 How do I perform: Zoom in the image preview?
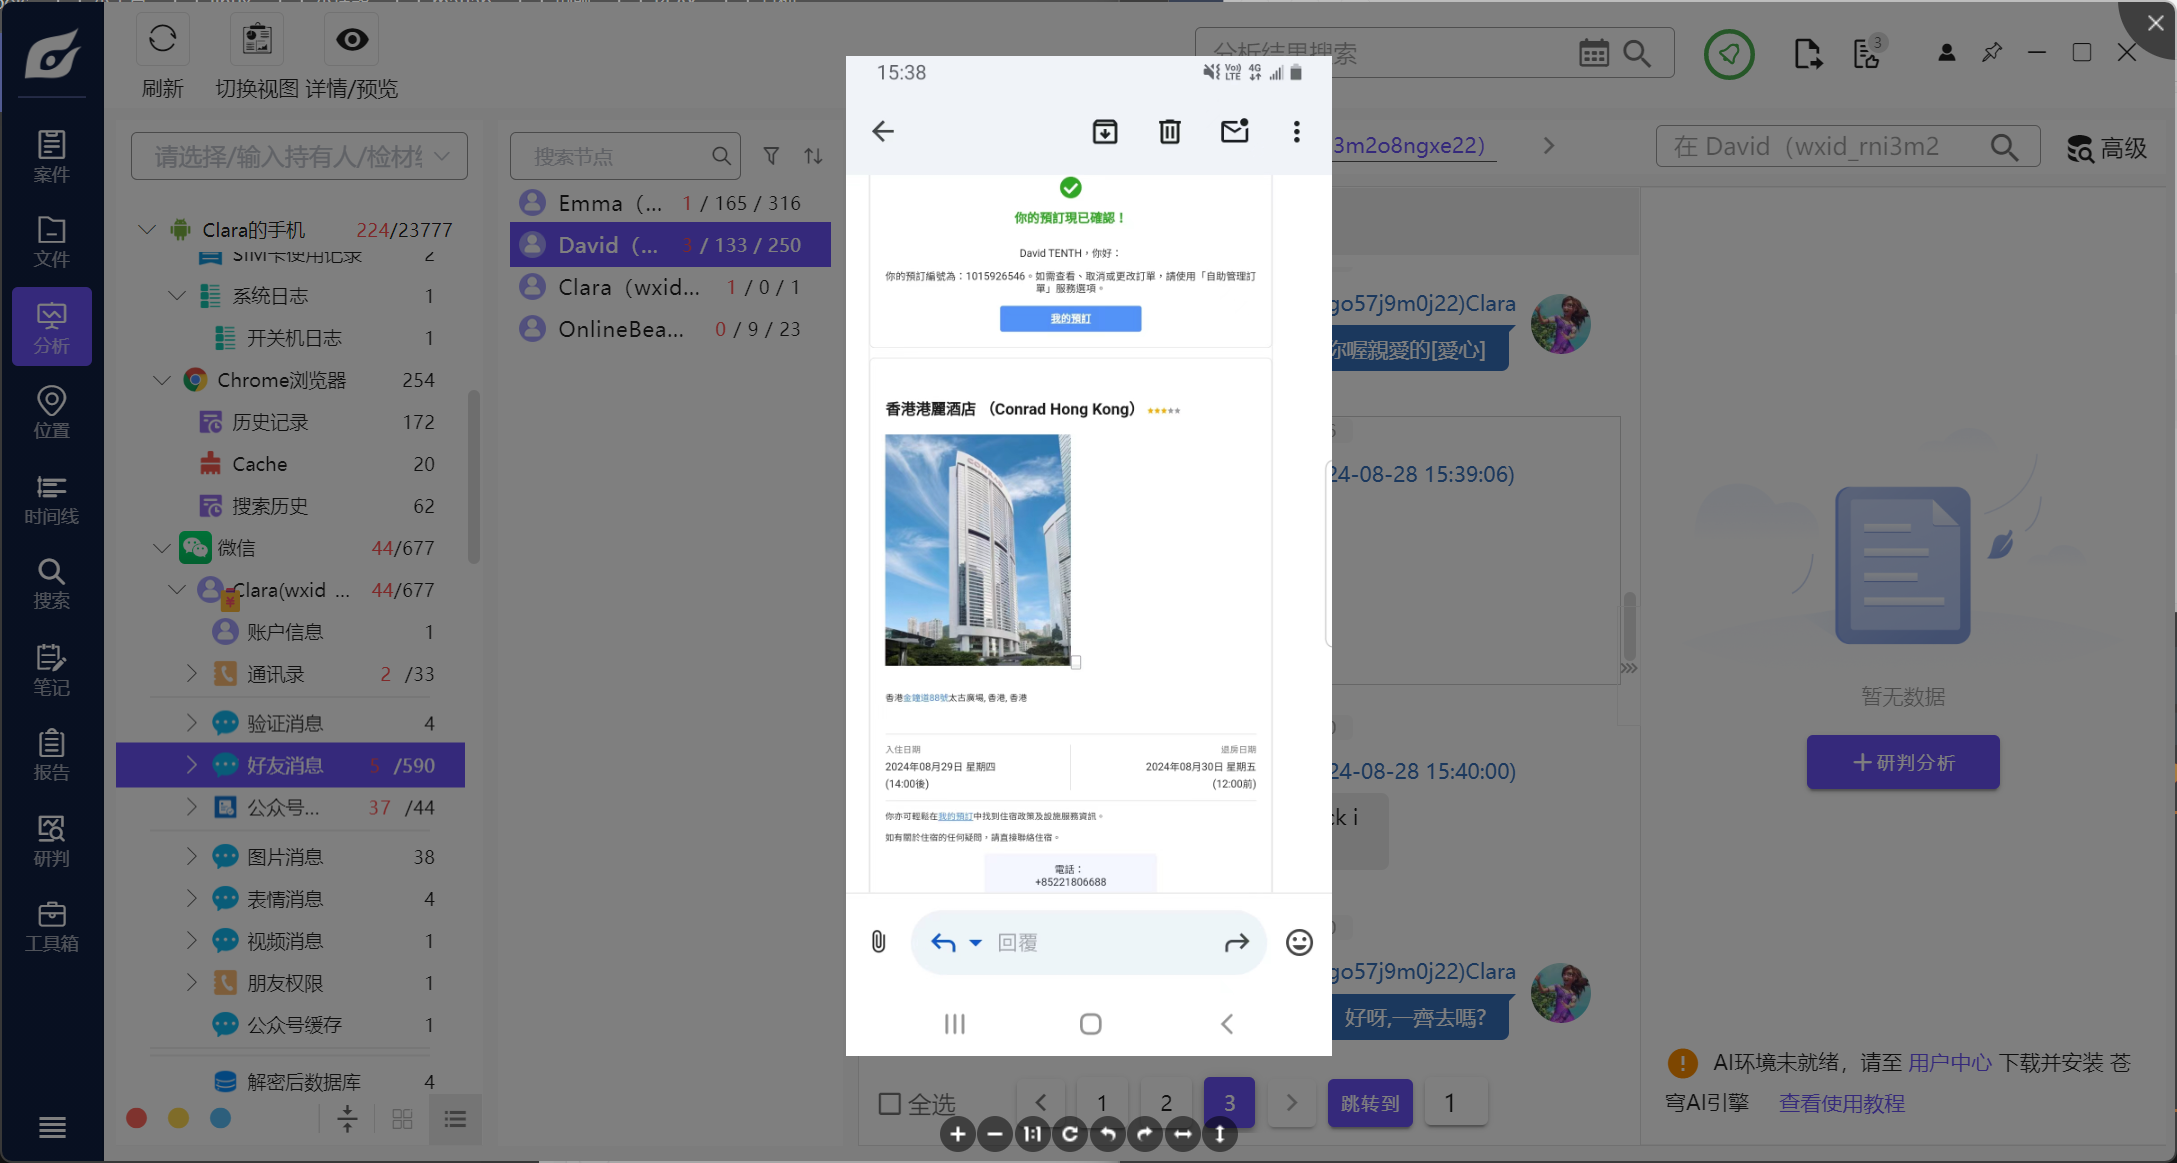click(x=957, y=1134)
